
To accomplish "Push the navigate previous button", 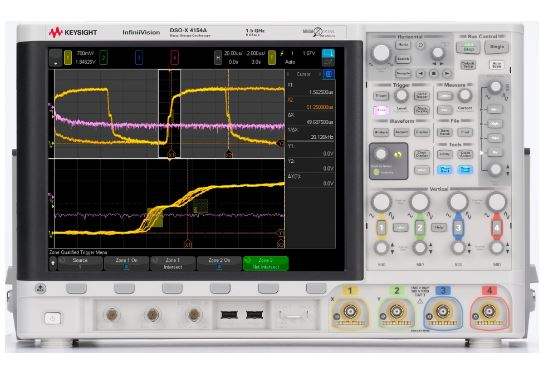I will [x=420, y=74].
